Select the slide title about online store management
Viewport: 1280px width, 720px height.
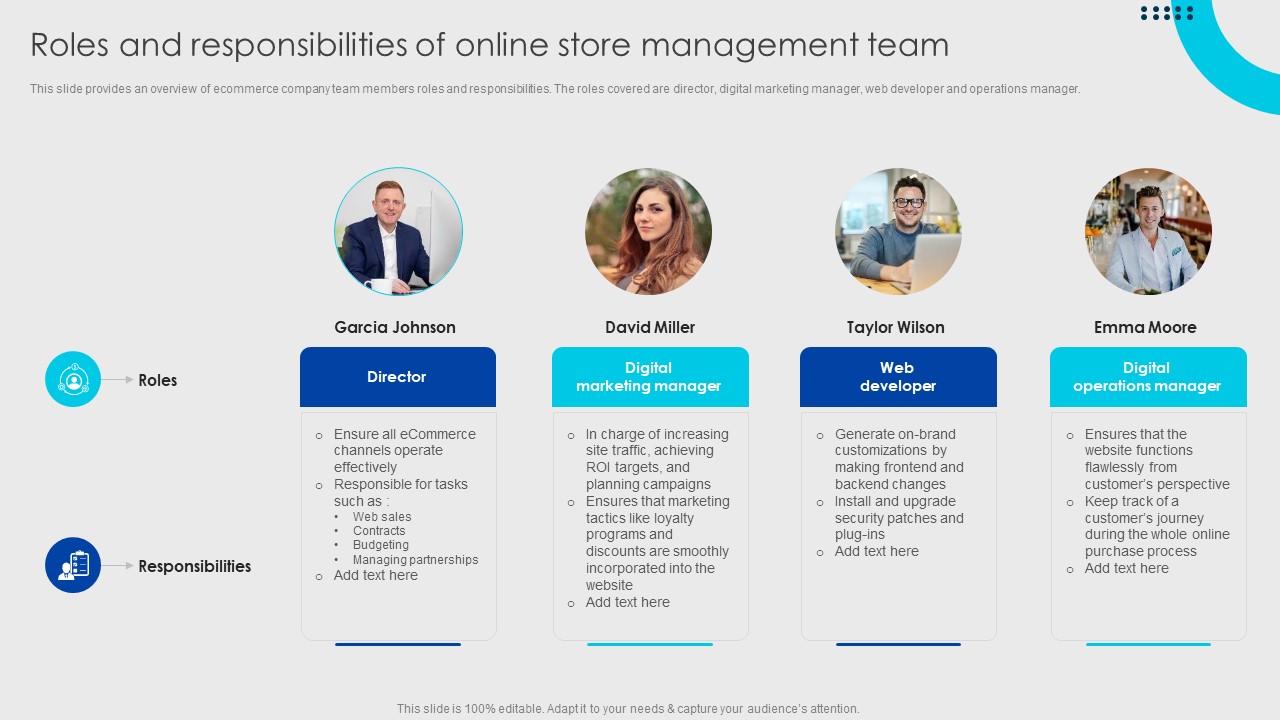[490, 45]
